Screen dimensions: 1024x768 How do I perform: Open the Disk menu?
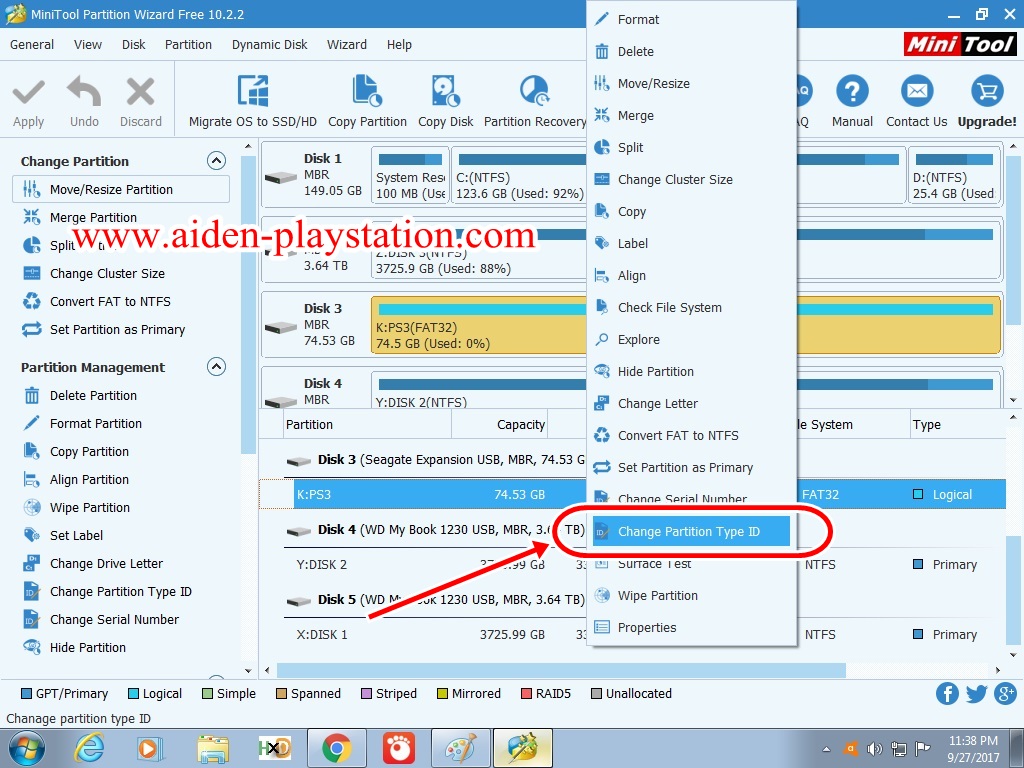[x=134, y=44]
